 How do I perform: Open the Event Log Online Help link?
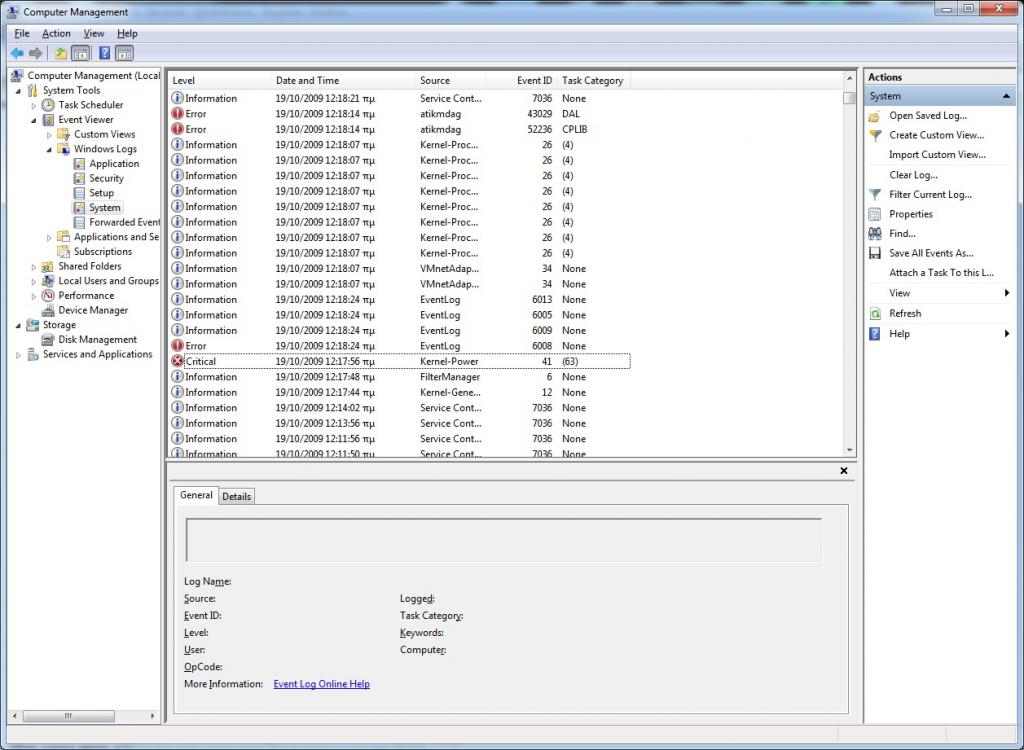click(x=321, y=684)
